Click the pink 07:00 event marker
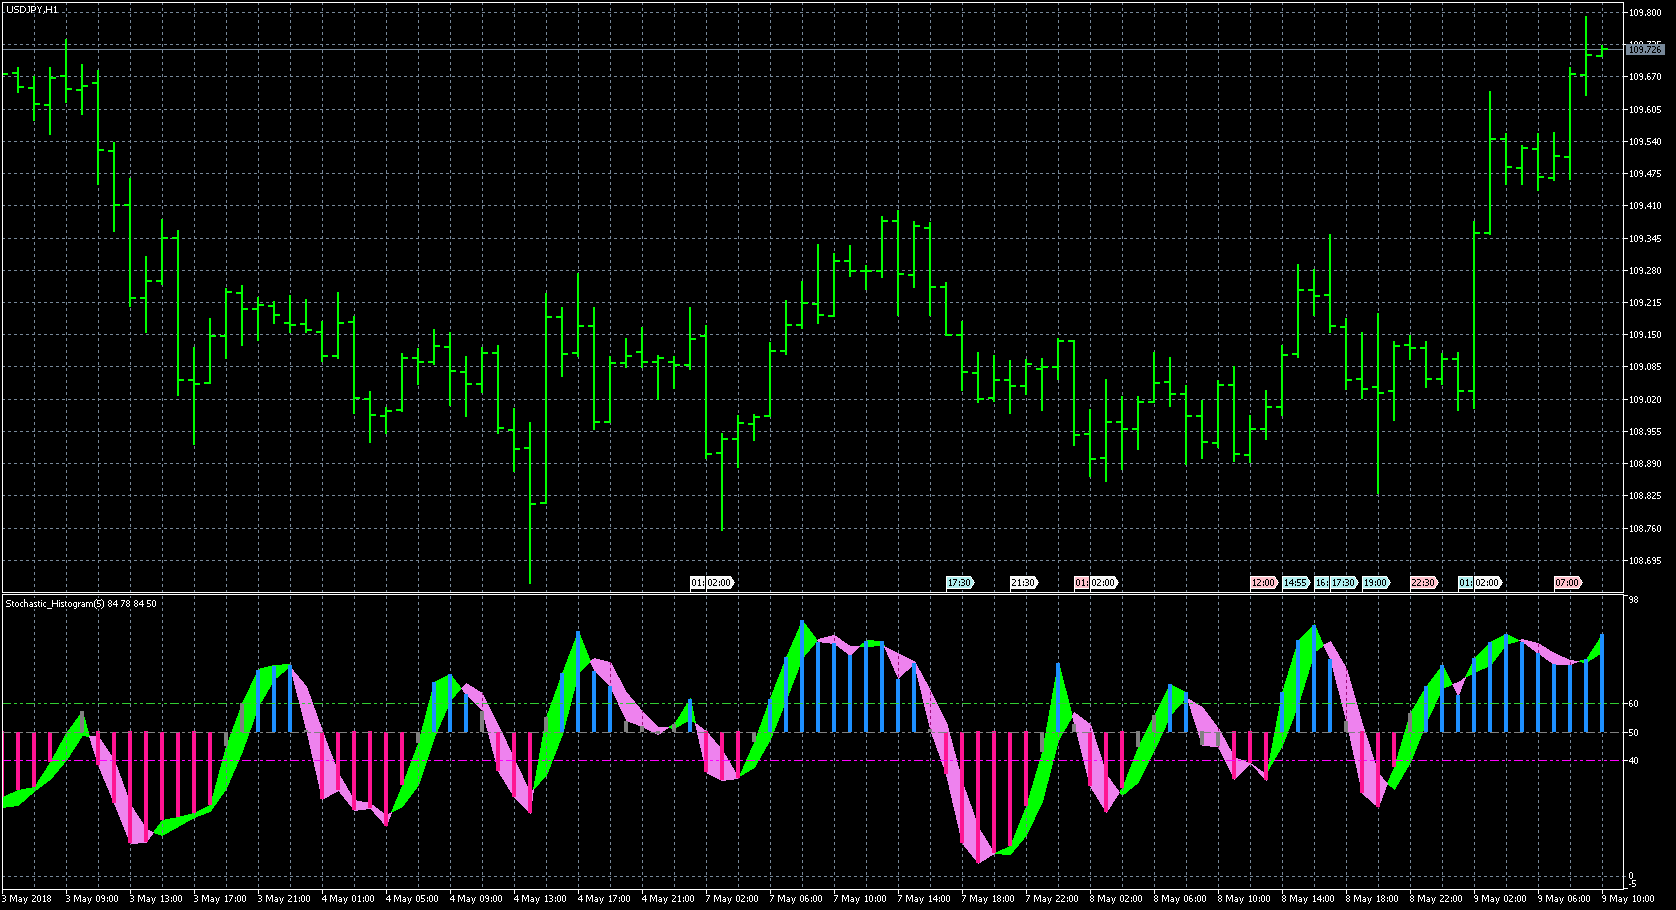The image size is (1676, 910). (1567, 583)
